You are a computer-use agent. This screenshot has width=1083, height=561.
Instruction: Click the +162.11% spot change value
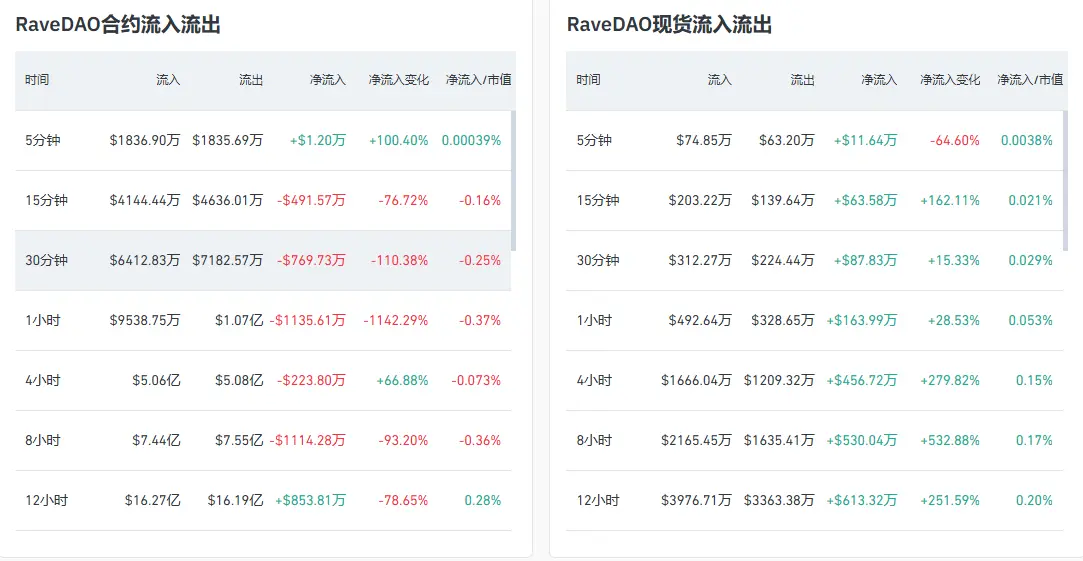click(x=950, y=200)
